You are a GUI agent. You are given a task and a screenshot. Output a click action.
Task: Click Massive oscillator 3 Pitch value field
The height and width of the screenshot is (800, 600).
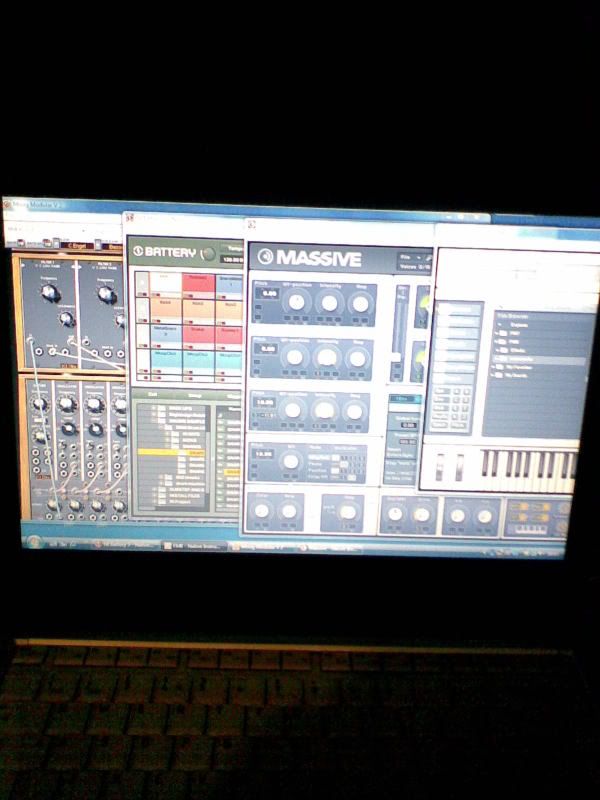265,402
